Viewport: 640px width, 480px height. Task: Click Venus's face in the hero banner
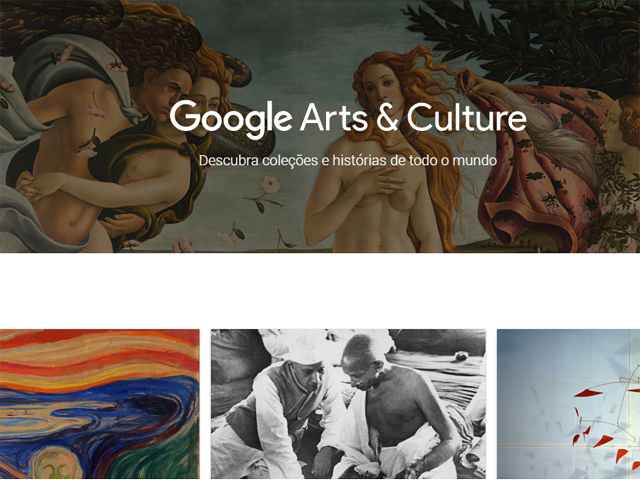click(x=380, y=89)
